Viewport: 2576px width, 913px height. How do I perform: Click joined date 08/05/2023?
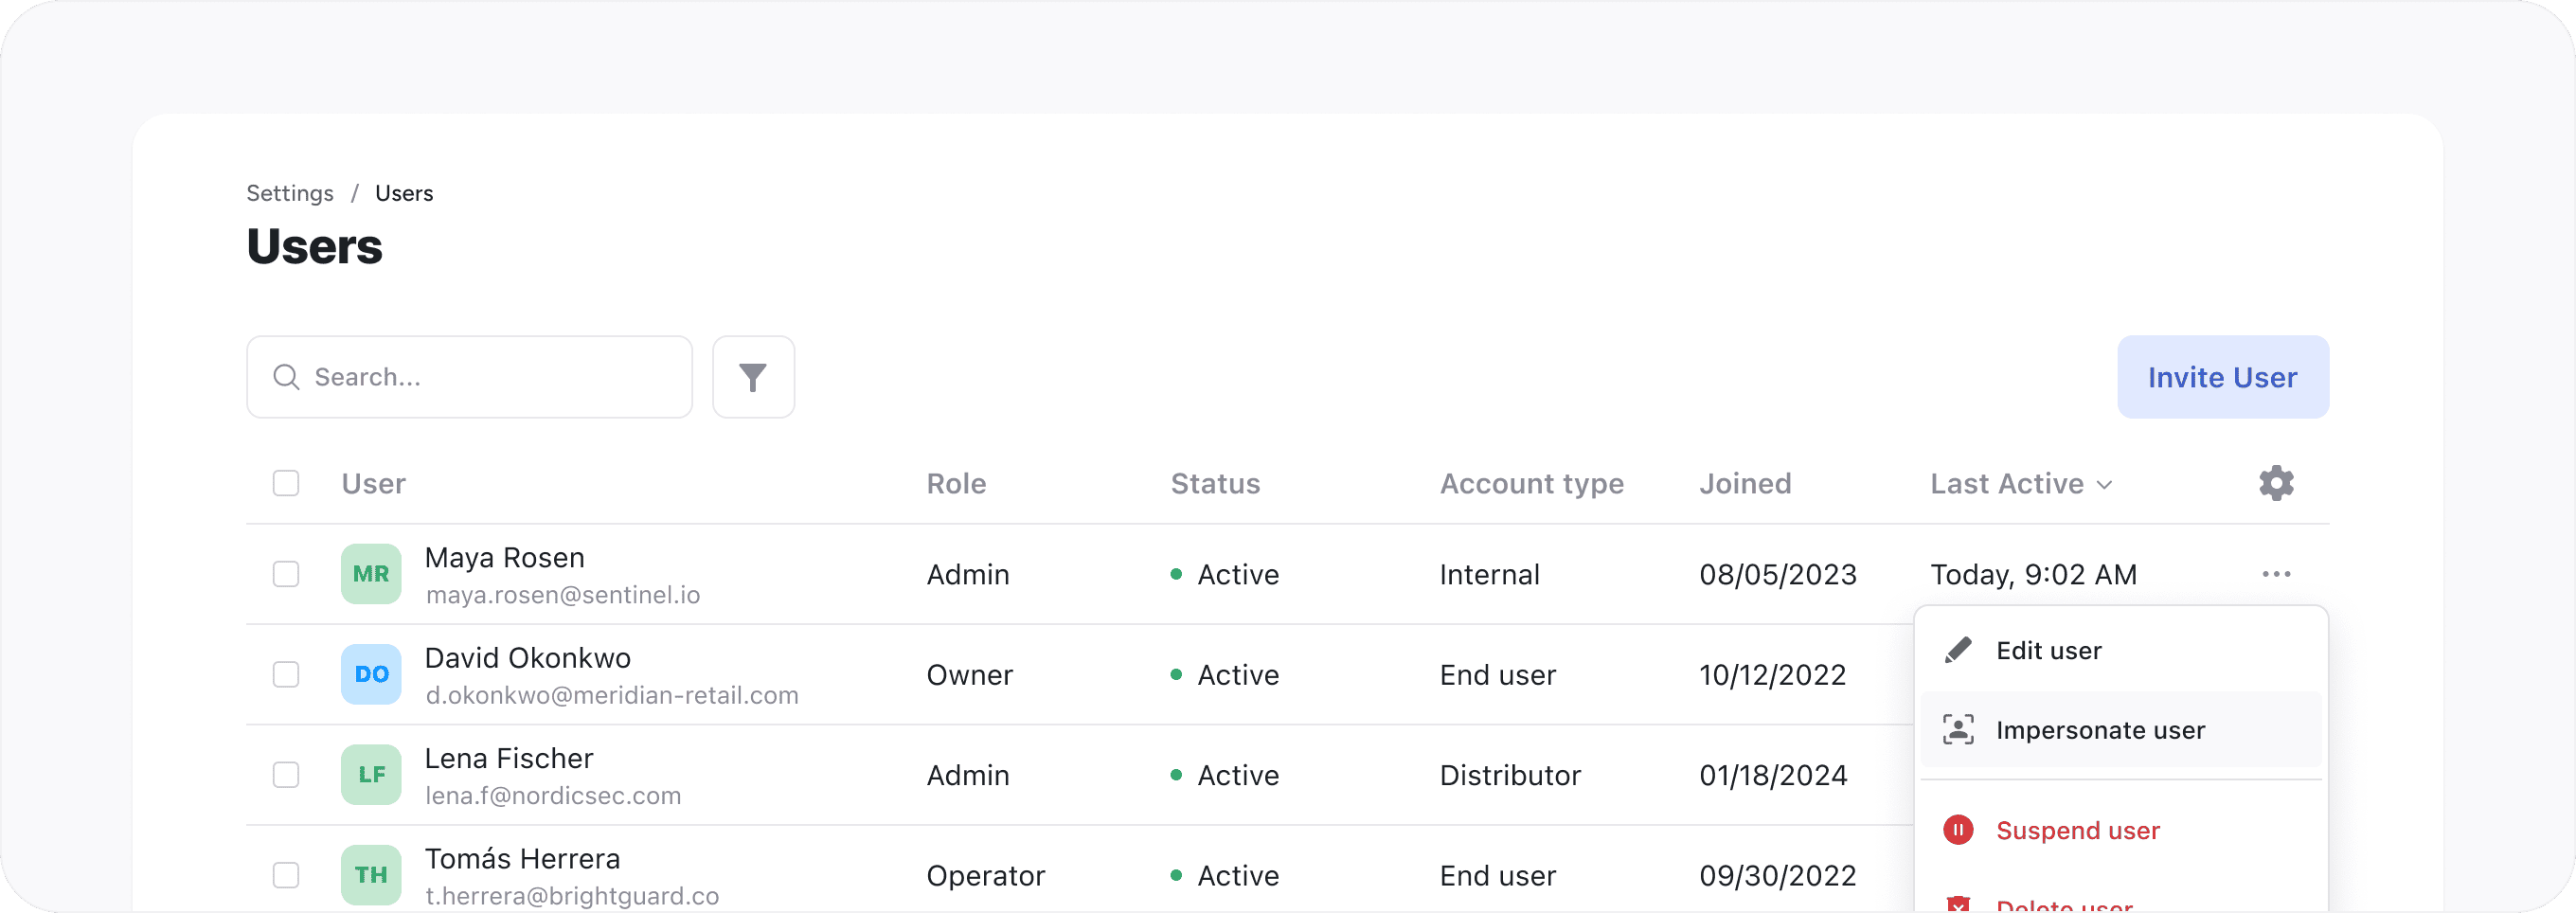coord(1777,575)
